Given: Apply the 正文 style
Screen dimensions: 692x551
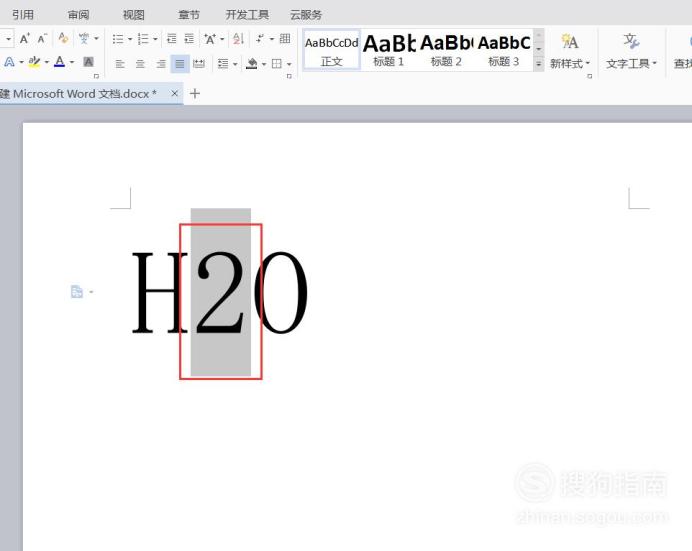Looking at the screenshot, I should pos(332,50).
